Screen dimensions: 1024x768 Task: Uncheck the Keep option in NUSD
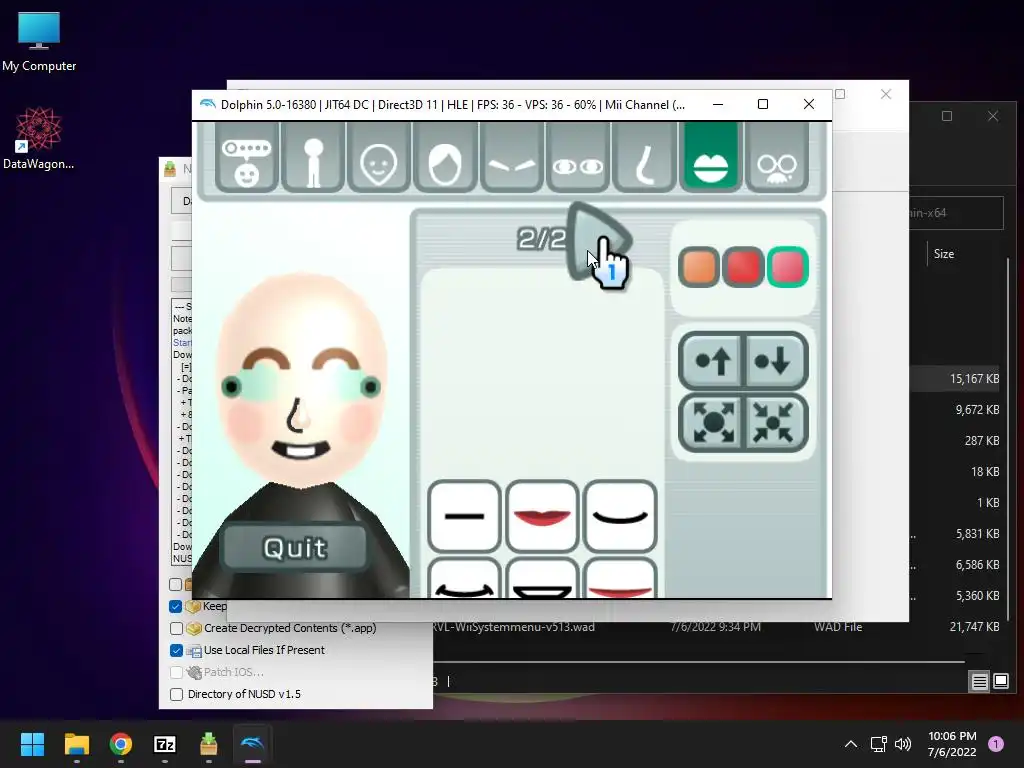tap(176, 606)
